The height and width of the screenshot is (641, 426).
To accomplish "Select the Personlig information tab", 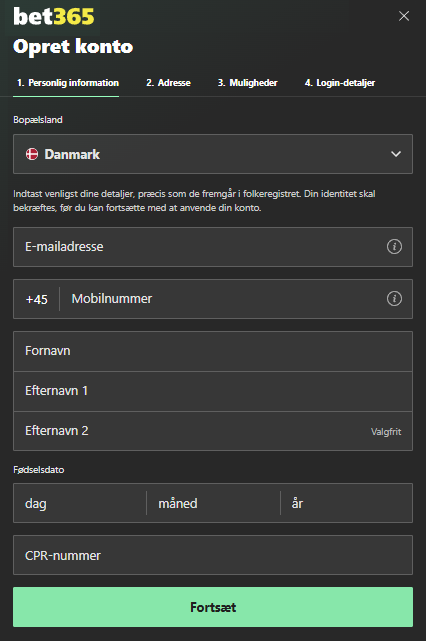I will [68, 83].
